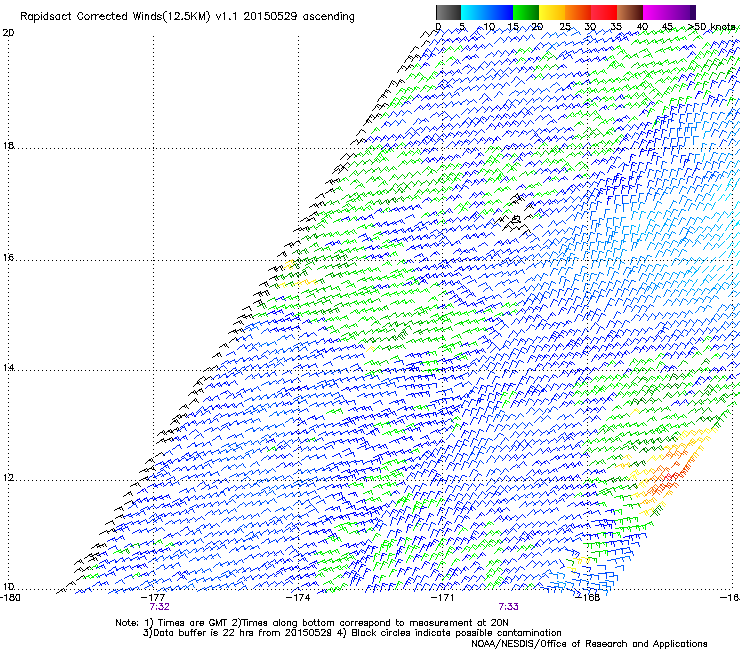
Task: Click the '35' legend label
Action: coord(616,27)
